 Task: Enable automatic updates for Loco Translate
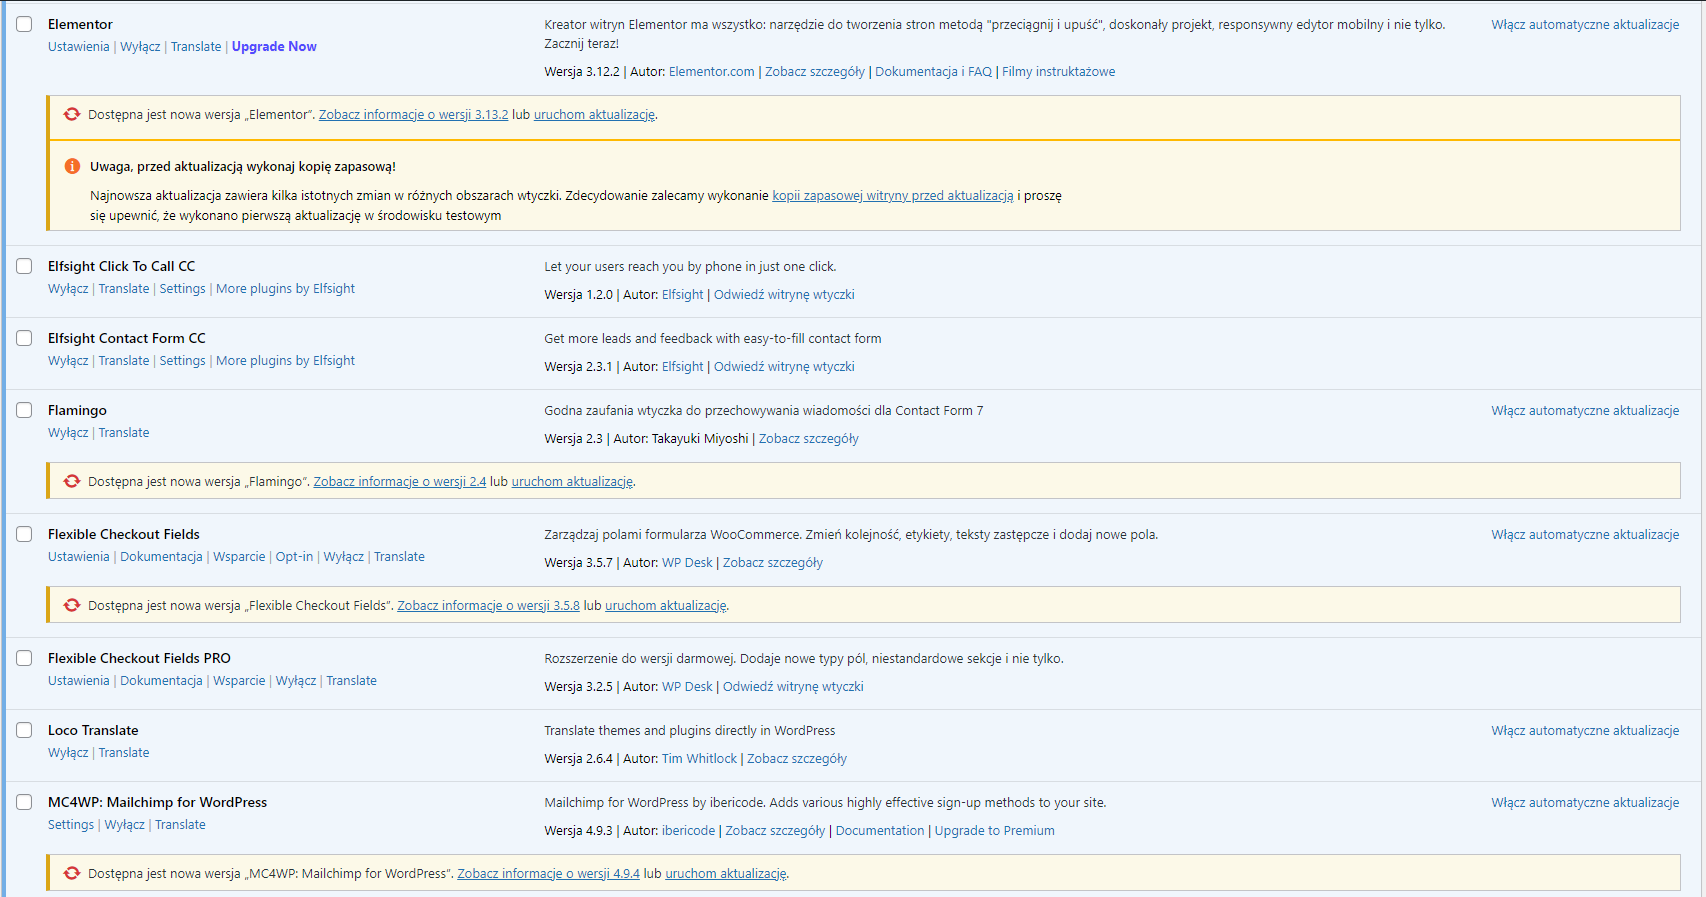(1585, 730)
